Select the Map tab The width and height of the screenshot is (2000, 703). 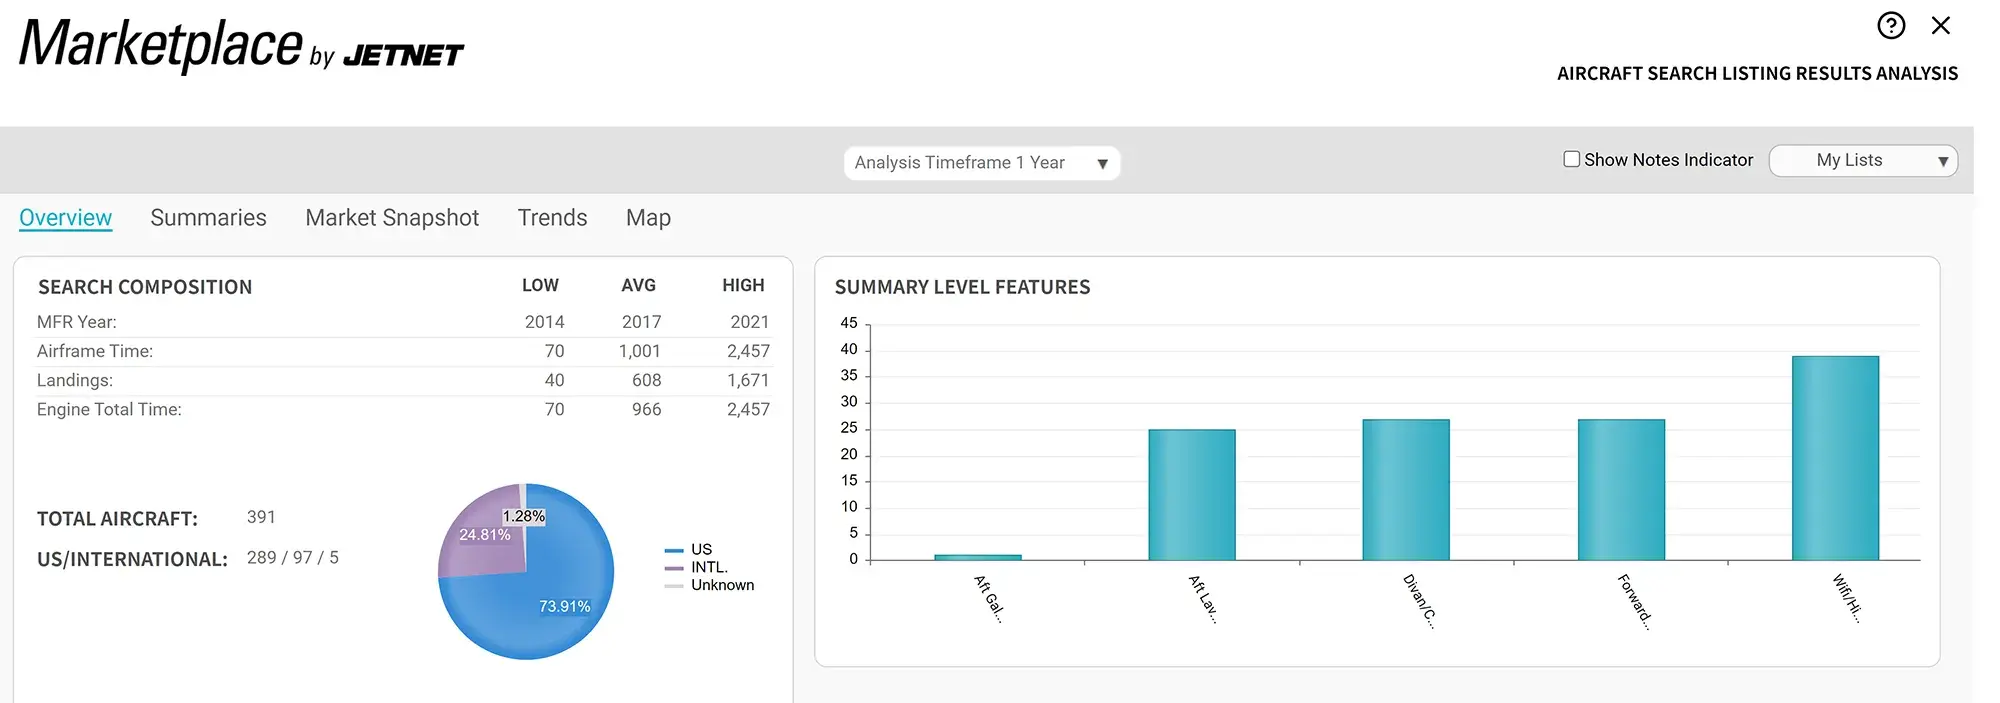pyautogui.click(x=648, y=218)
